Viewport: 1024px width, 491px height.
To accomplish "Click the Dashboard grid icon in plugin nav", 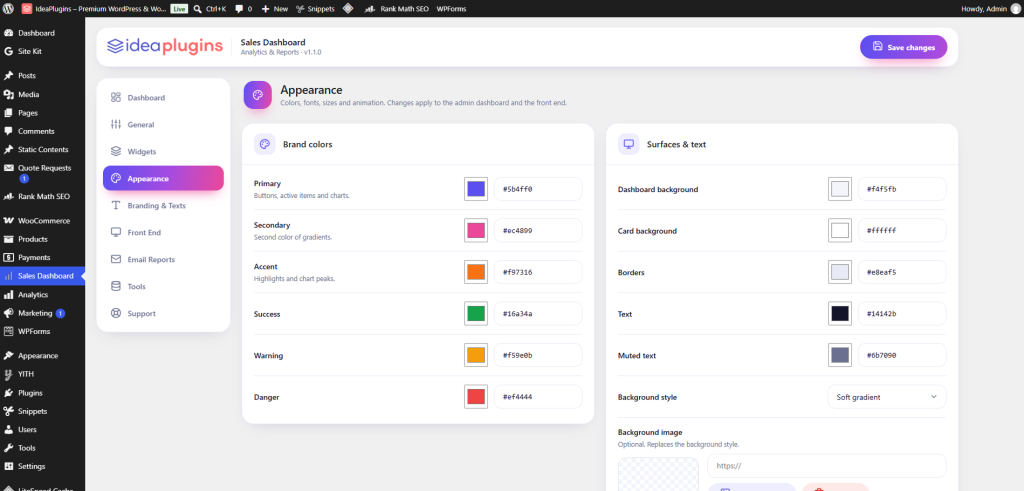I will tap(116, 97).
